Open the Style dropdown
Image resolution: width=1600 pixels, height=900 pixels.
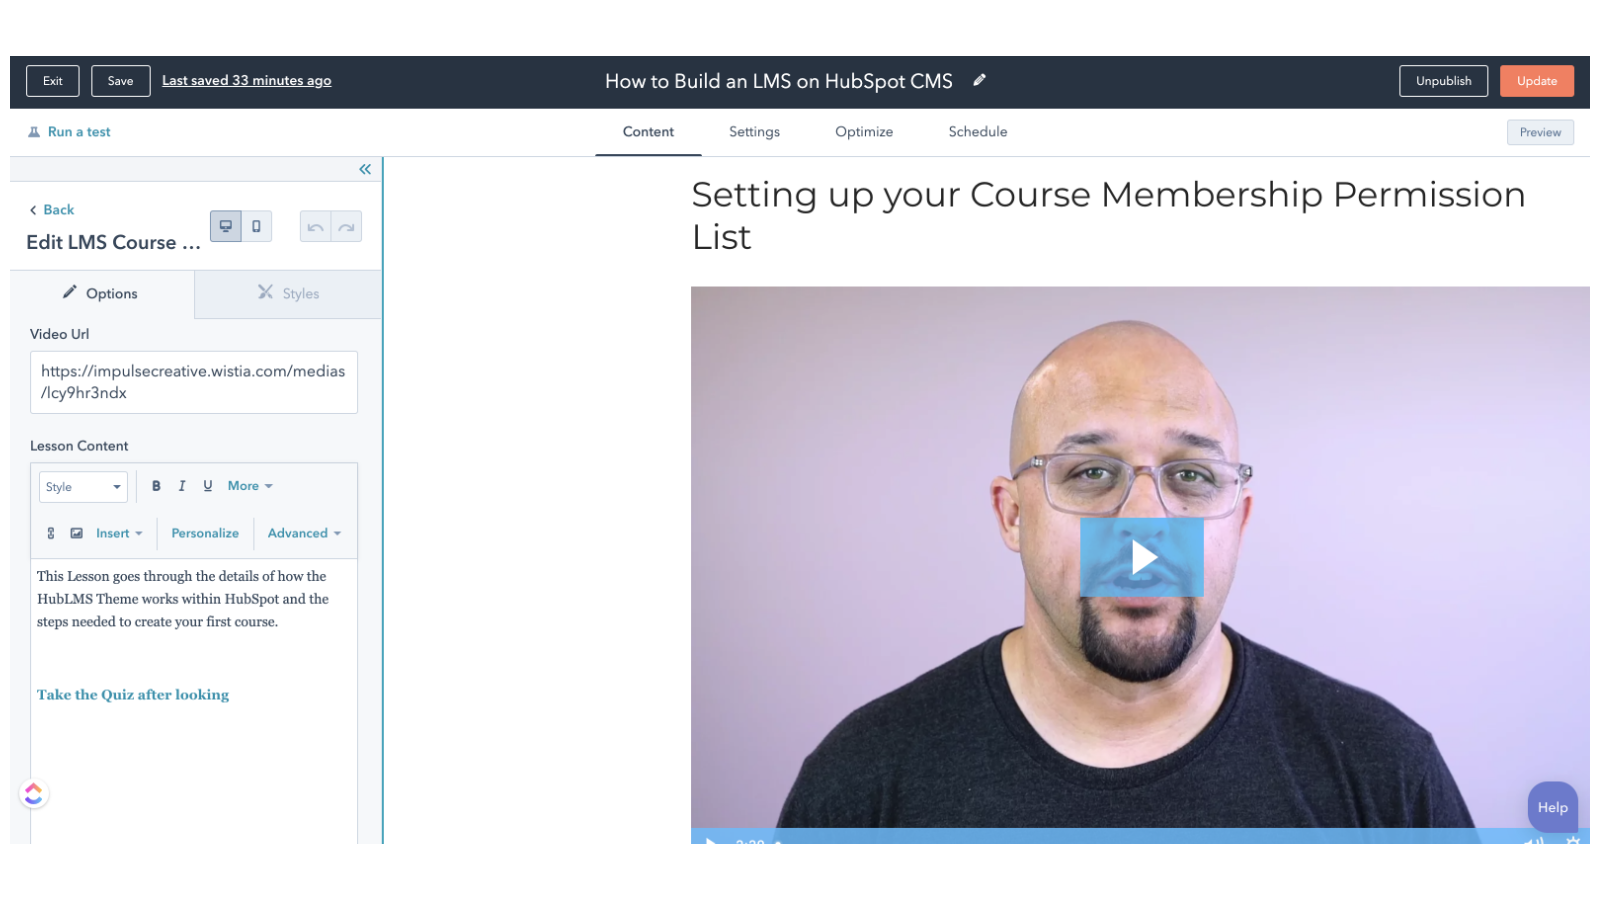point(83,487)
